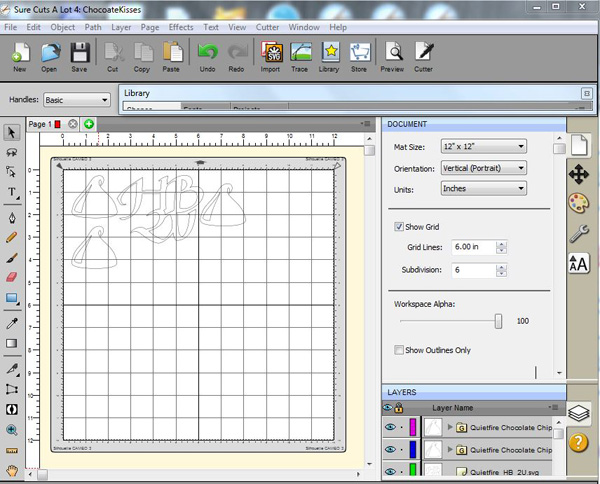Open the Document page panel icon

(x=579, y=145)
